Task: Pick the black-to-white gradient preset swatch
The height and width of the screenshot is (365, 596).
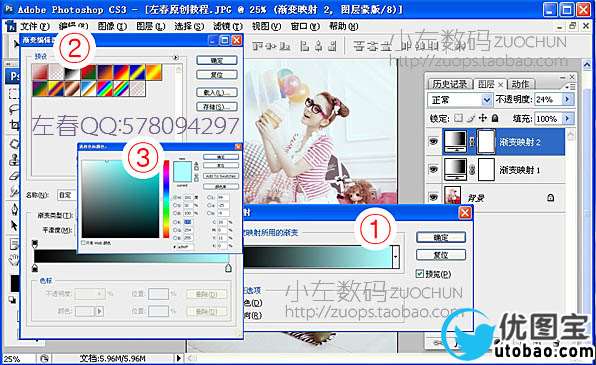Action: 71,72
